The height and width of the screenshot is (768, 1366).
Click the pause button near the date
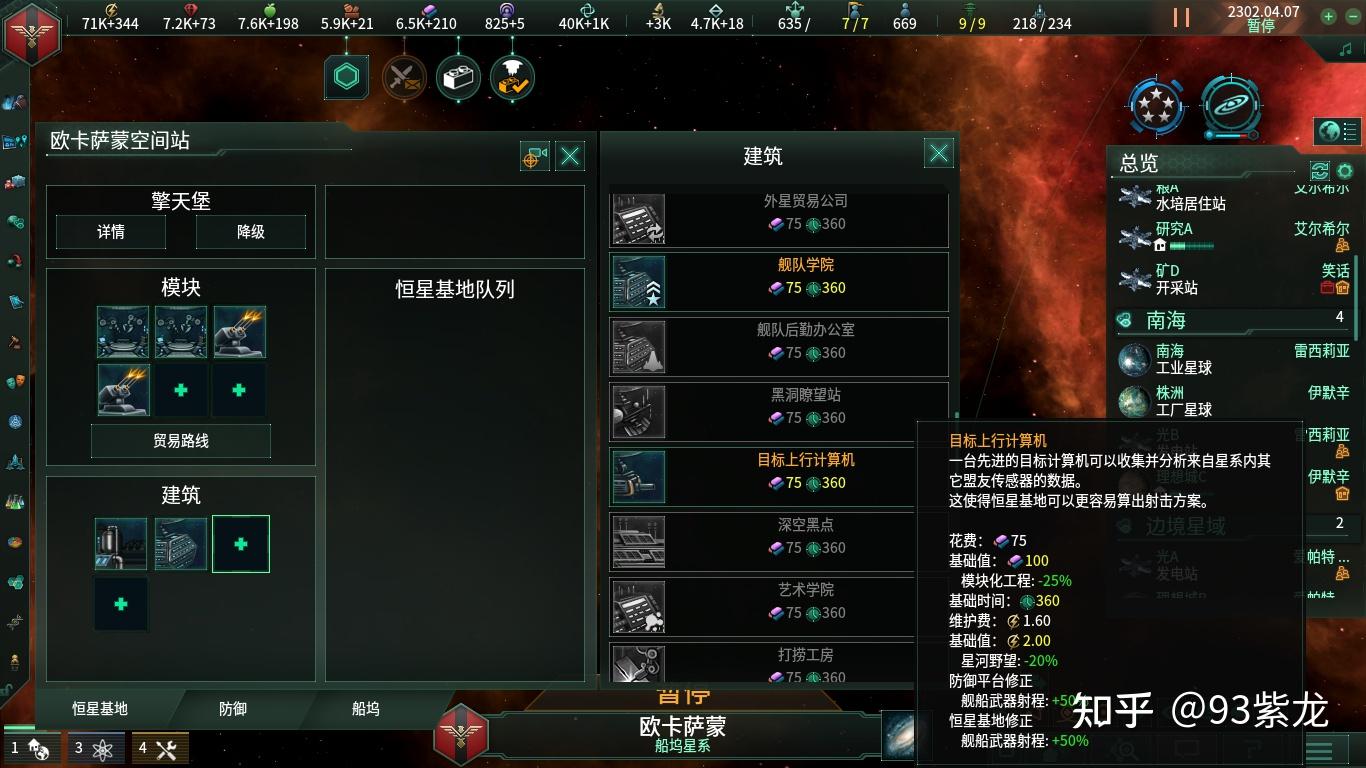pyautogui.click(x=1181, y=17)
